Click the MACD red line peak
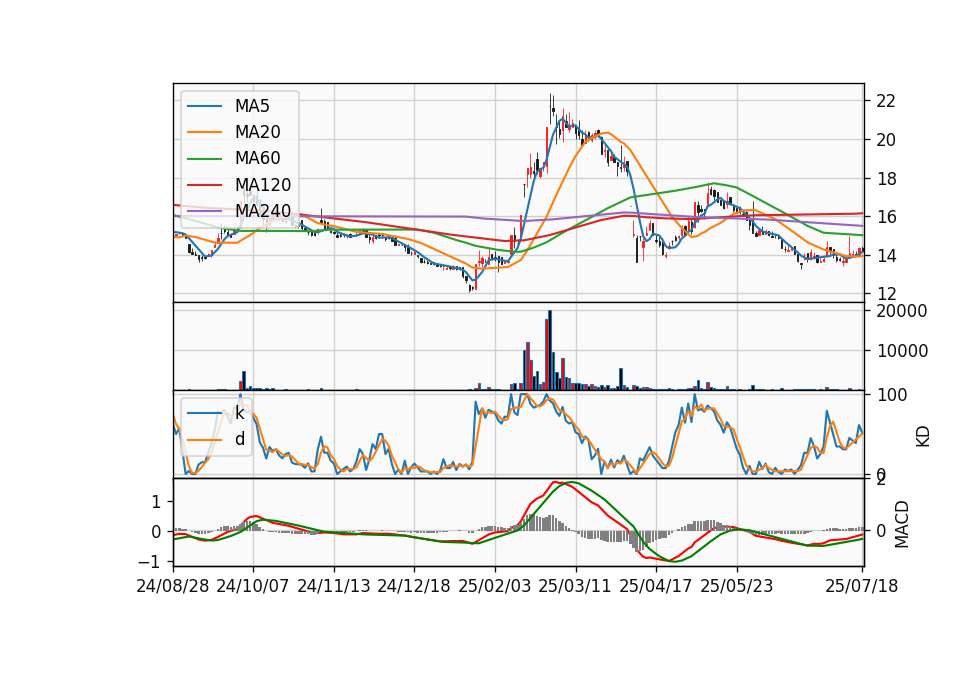This screenshot has width=960, height=690. [x=556, y=482]
